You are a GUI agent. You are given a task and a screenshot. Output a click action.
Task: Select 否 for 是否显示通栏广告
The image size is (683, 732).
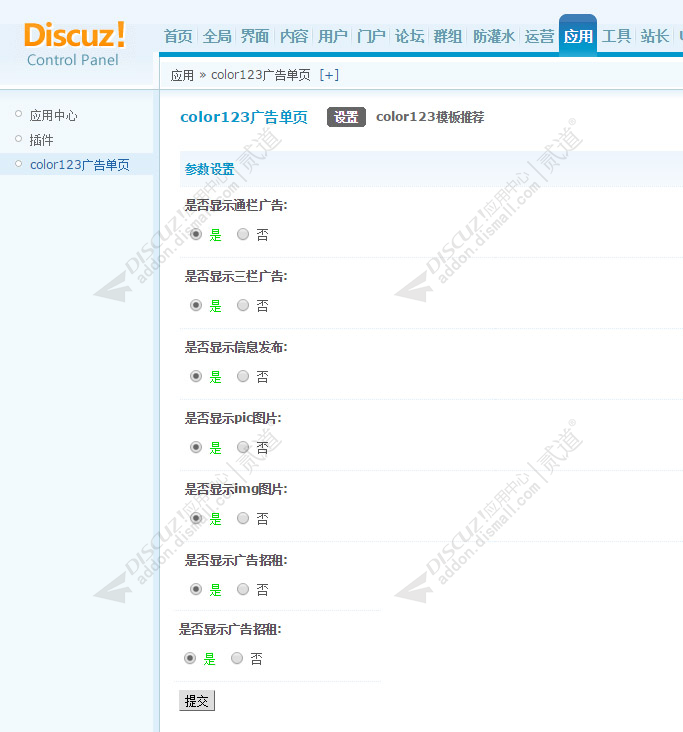[243, 234]
